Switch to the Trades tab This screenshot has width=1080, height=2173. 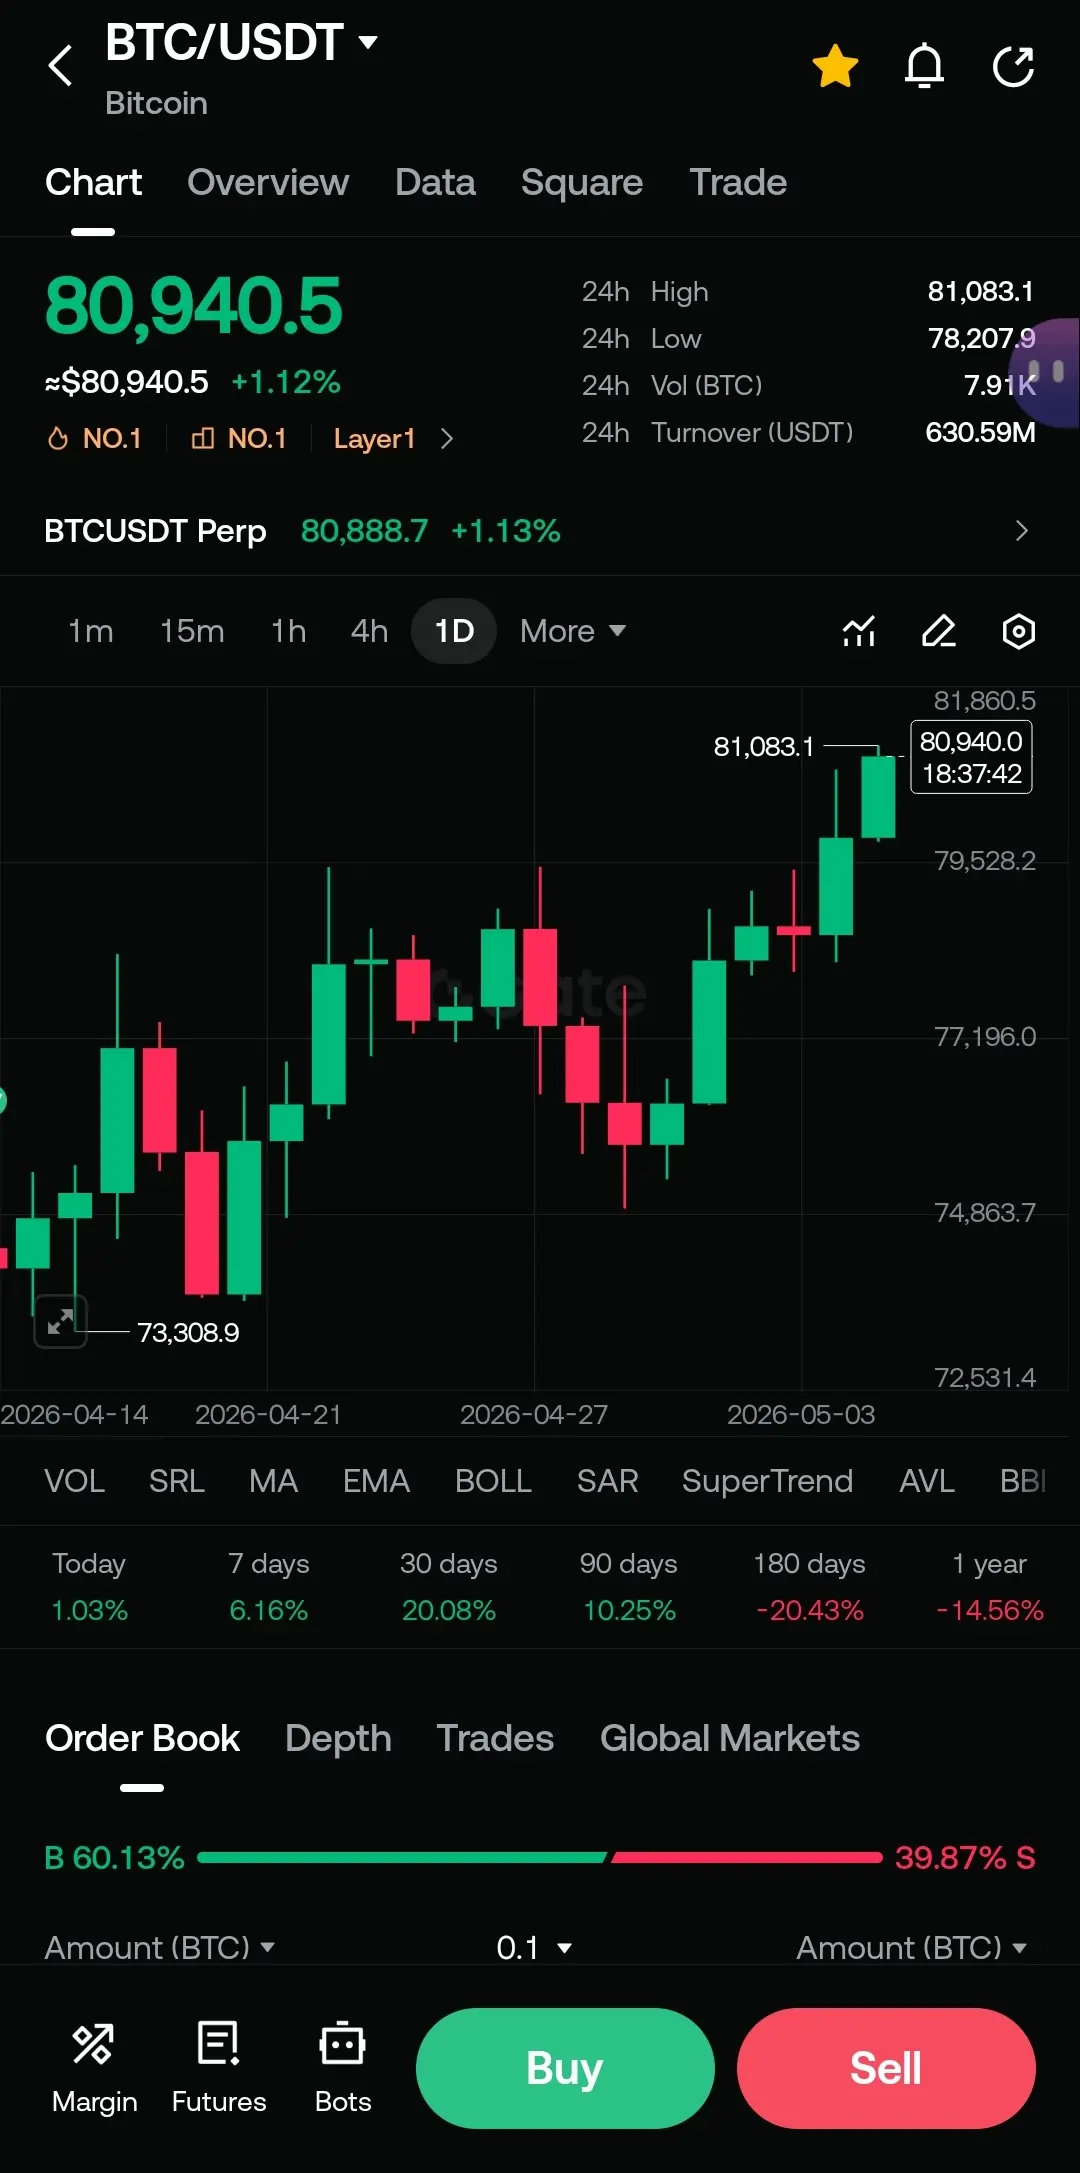pos(495,1739)
